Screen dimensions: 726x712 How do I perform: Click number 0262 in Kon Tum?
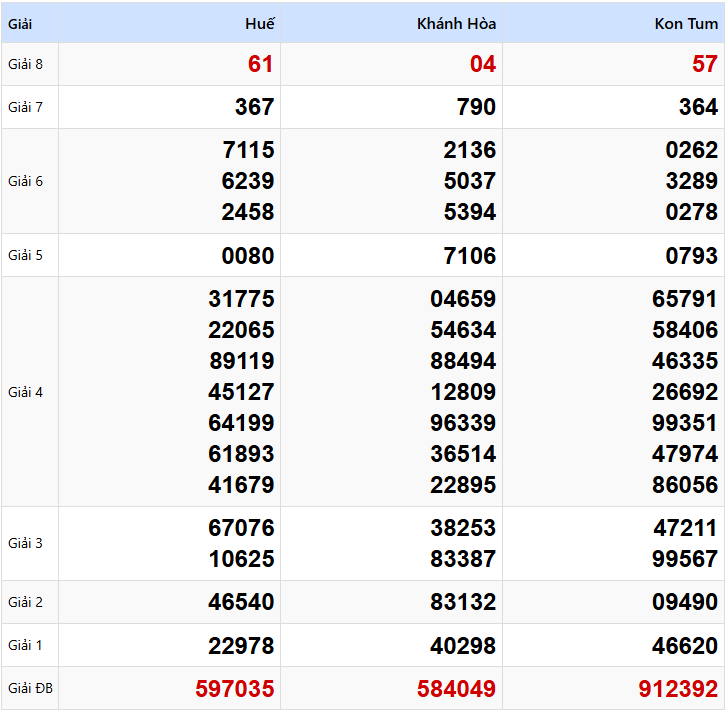click(x=692, y=150)
